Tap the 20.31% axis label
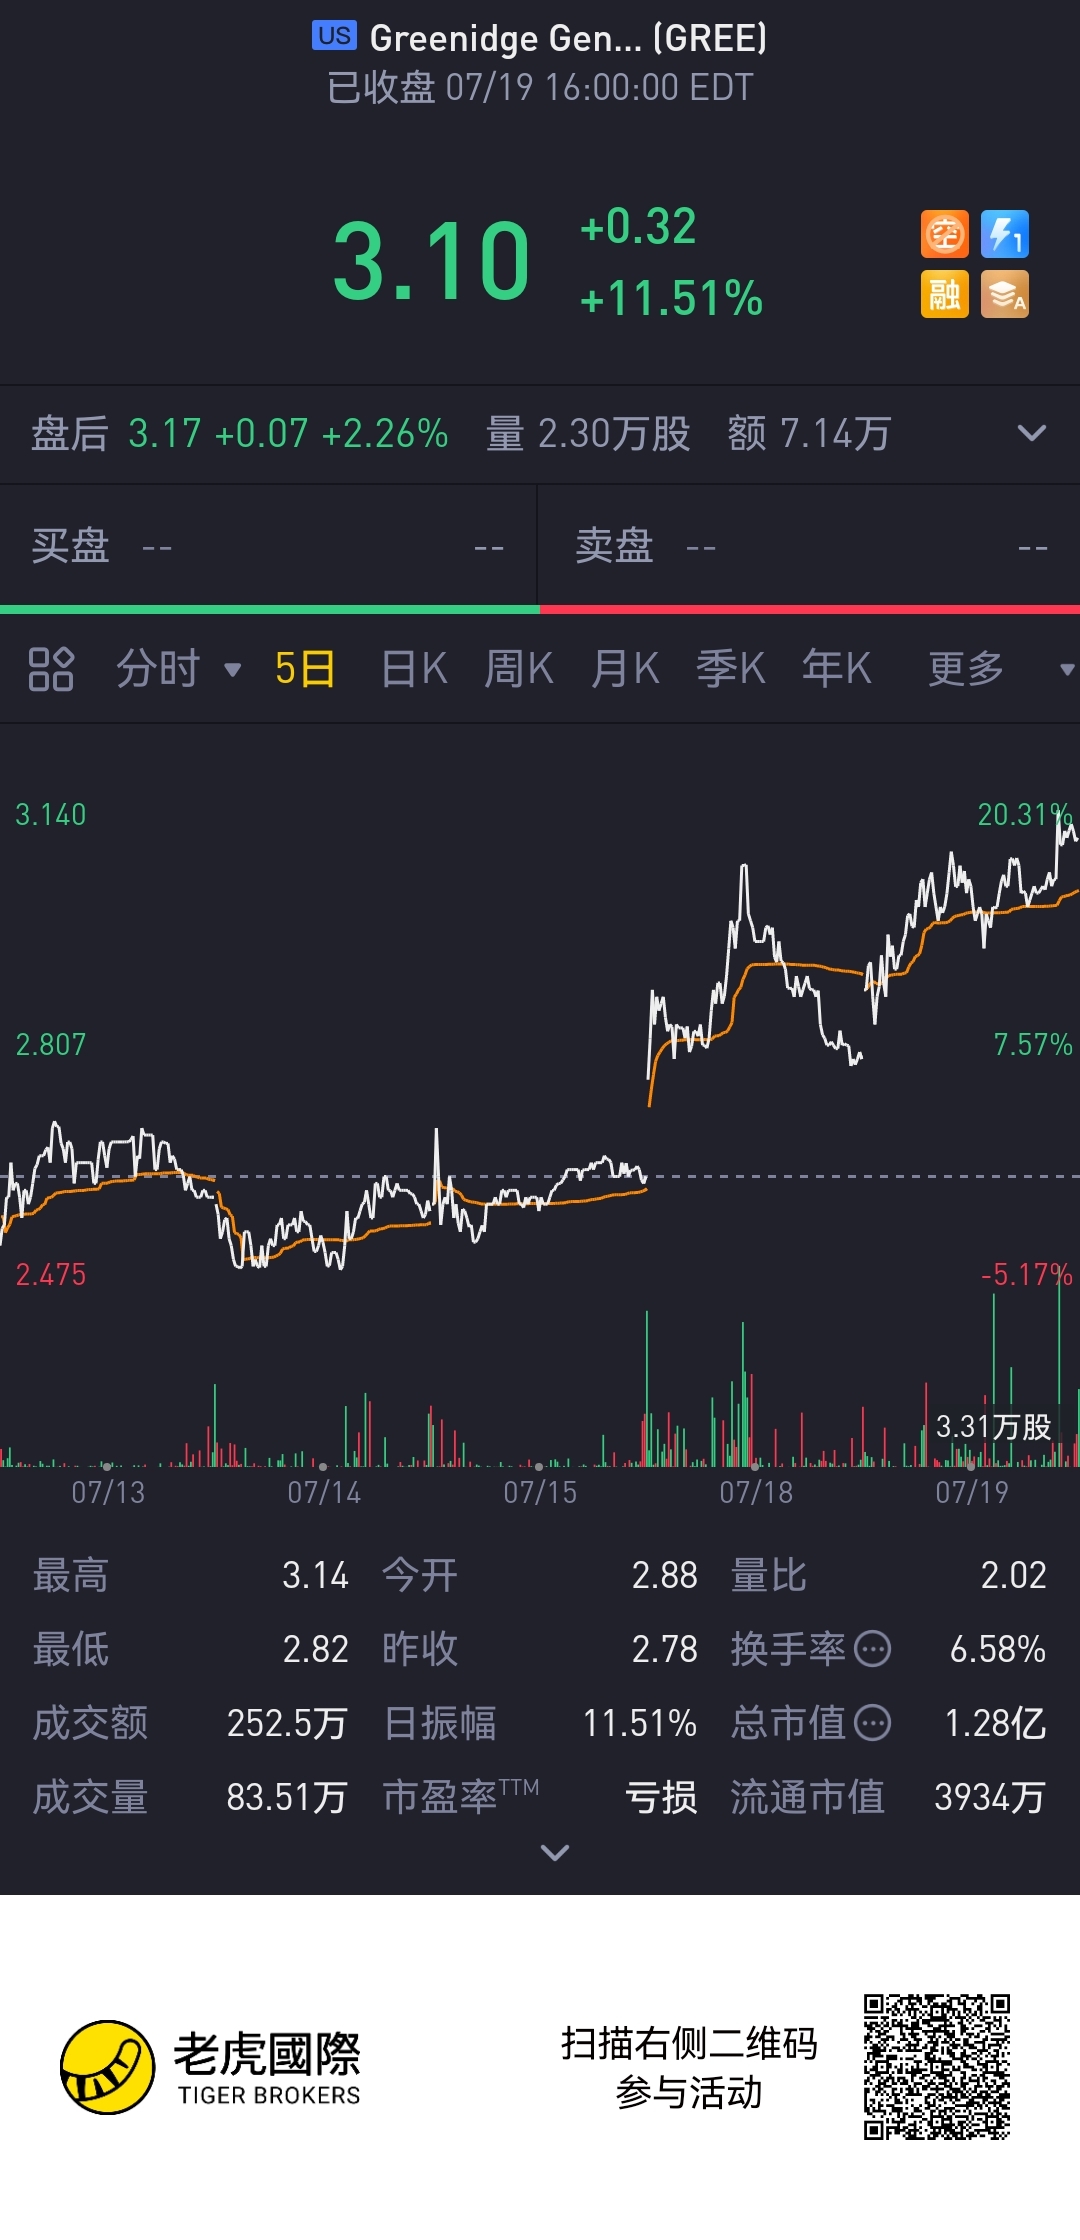Screen dimensions: 1080x2240 (1025, 814)
